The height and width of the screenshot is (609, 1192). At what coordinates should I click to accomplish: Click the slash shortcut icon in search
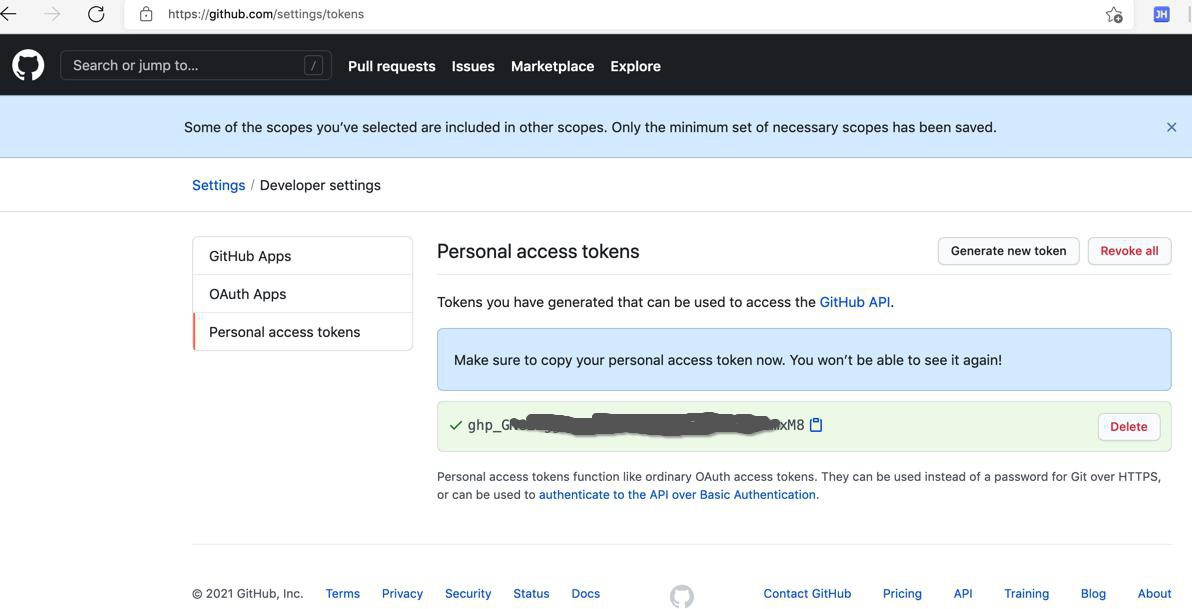click(313, 65)
